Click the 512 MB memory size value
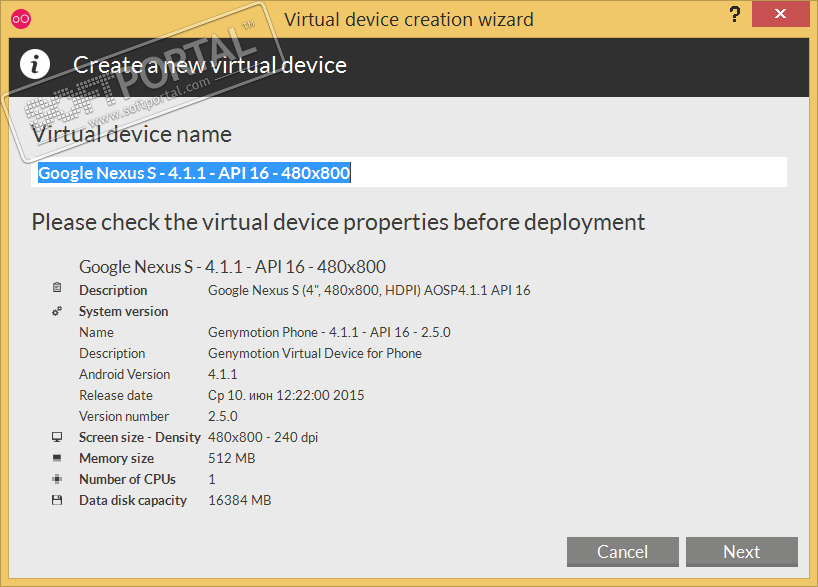This screenshot has height=587, width=818. coord(231,458)
